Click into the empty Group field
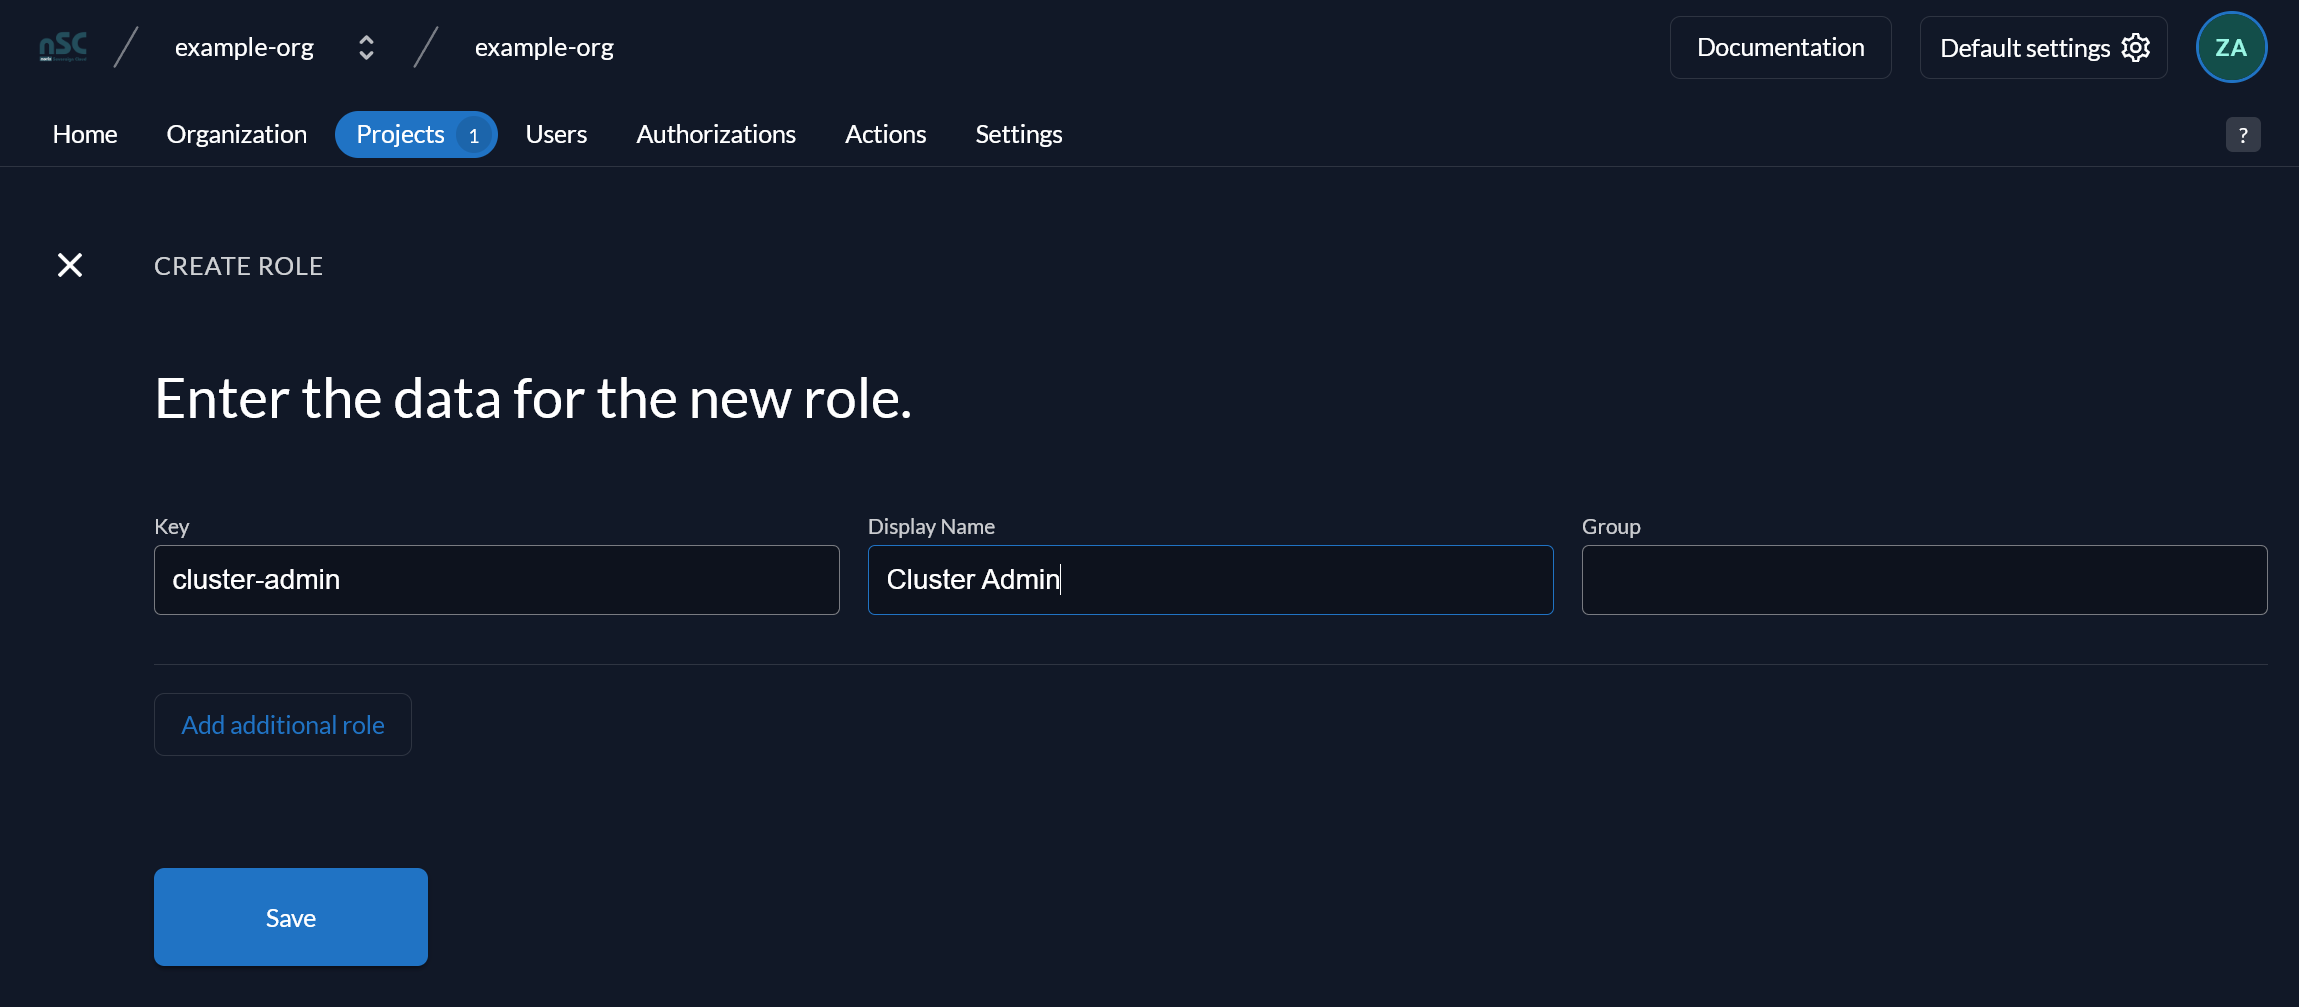 [x=1924, y=580]
